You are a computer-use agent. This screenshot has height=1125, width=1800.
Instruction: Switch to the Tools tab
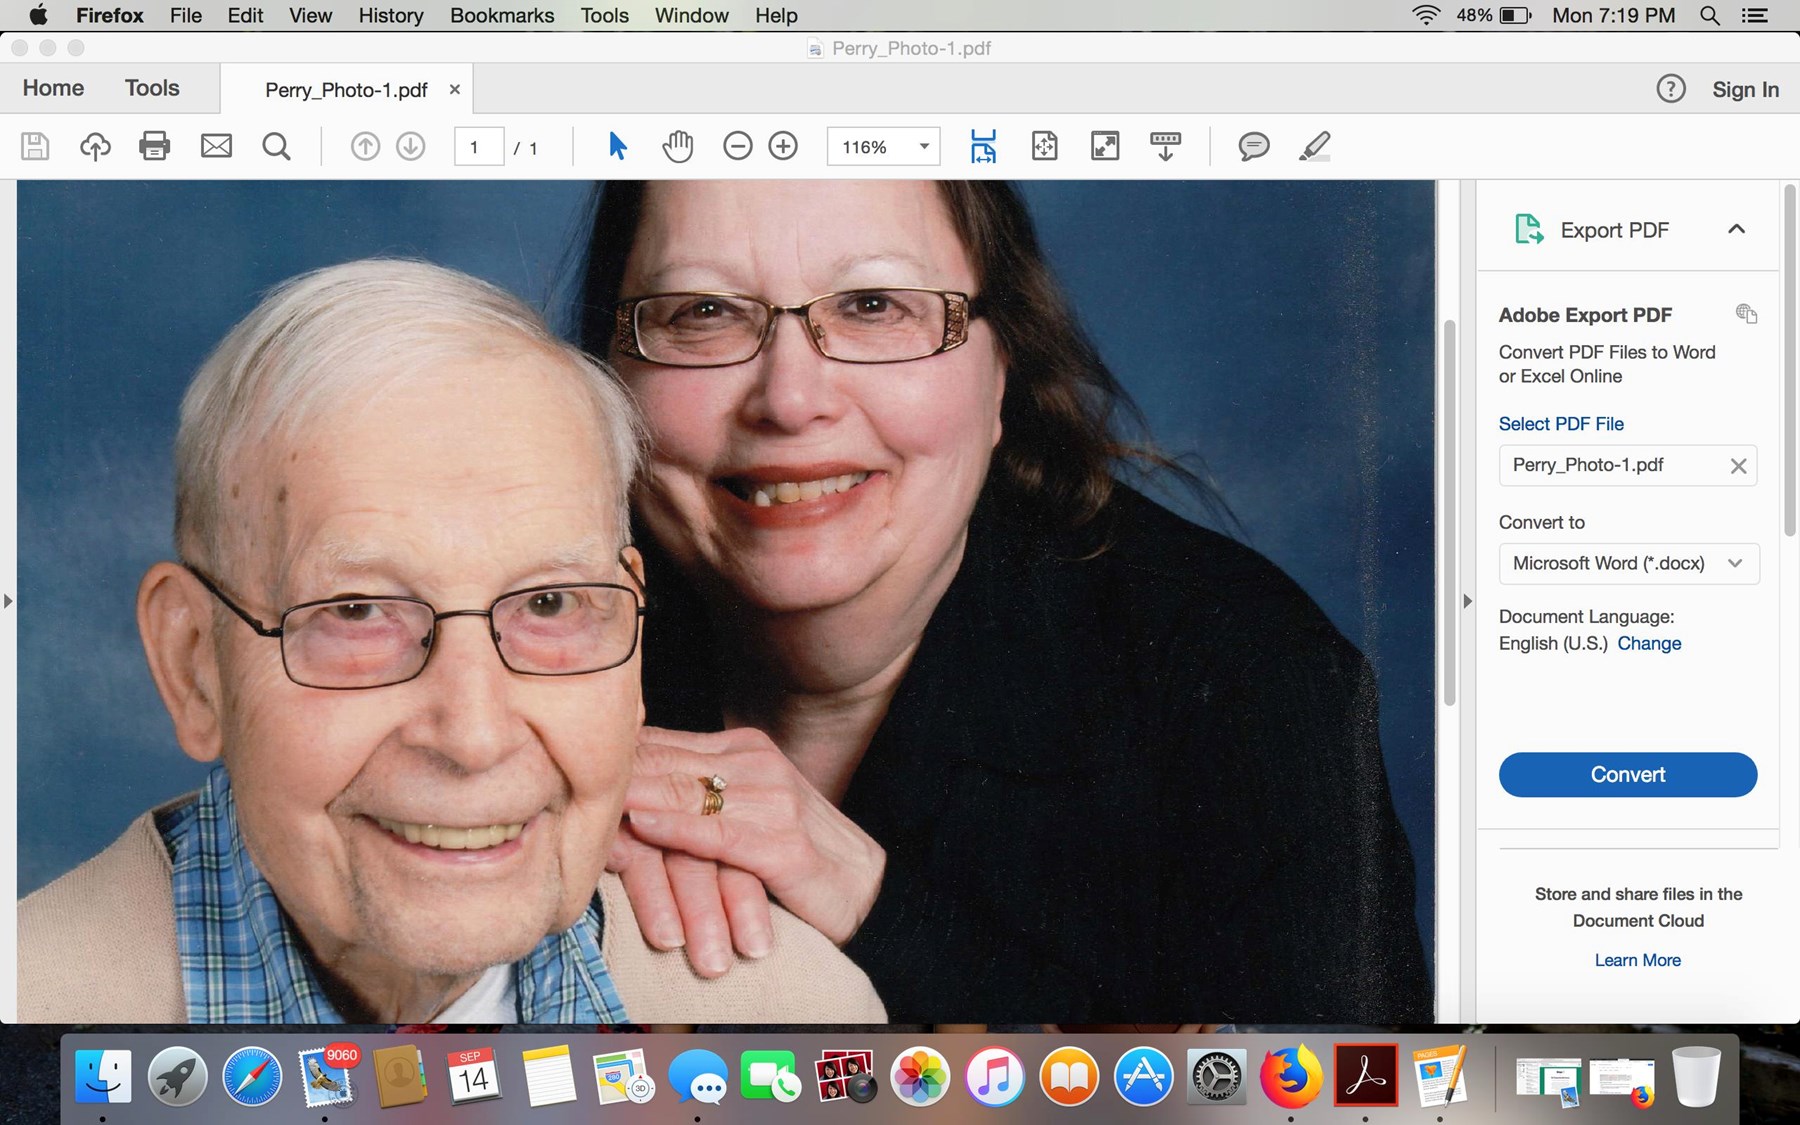(152, 88)
